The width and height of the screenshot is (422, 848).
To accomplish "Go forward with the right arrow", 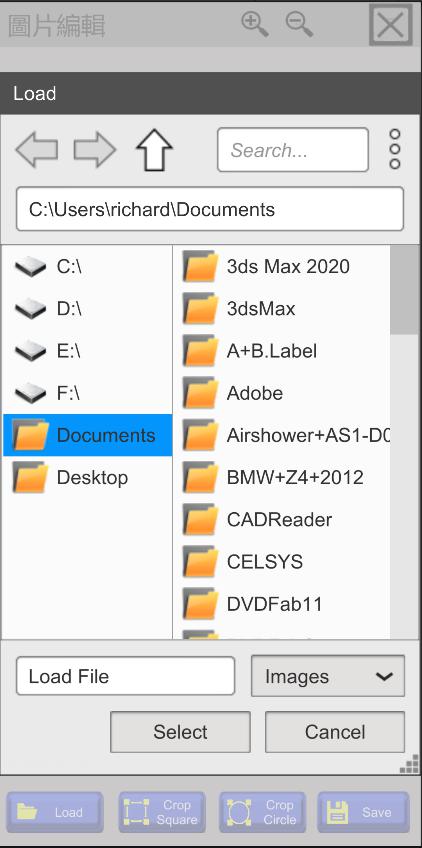I will (95, 149).
